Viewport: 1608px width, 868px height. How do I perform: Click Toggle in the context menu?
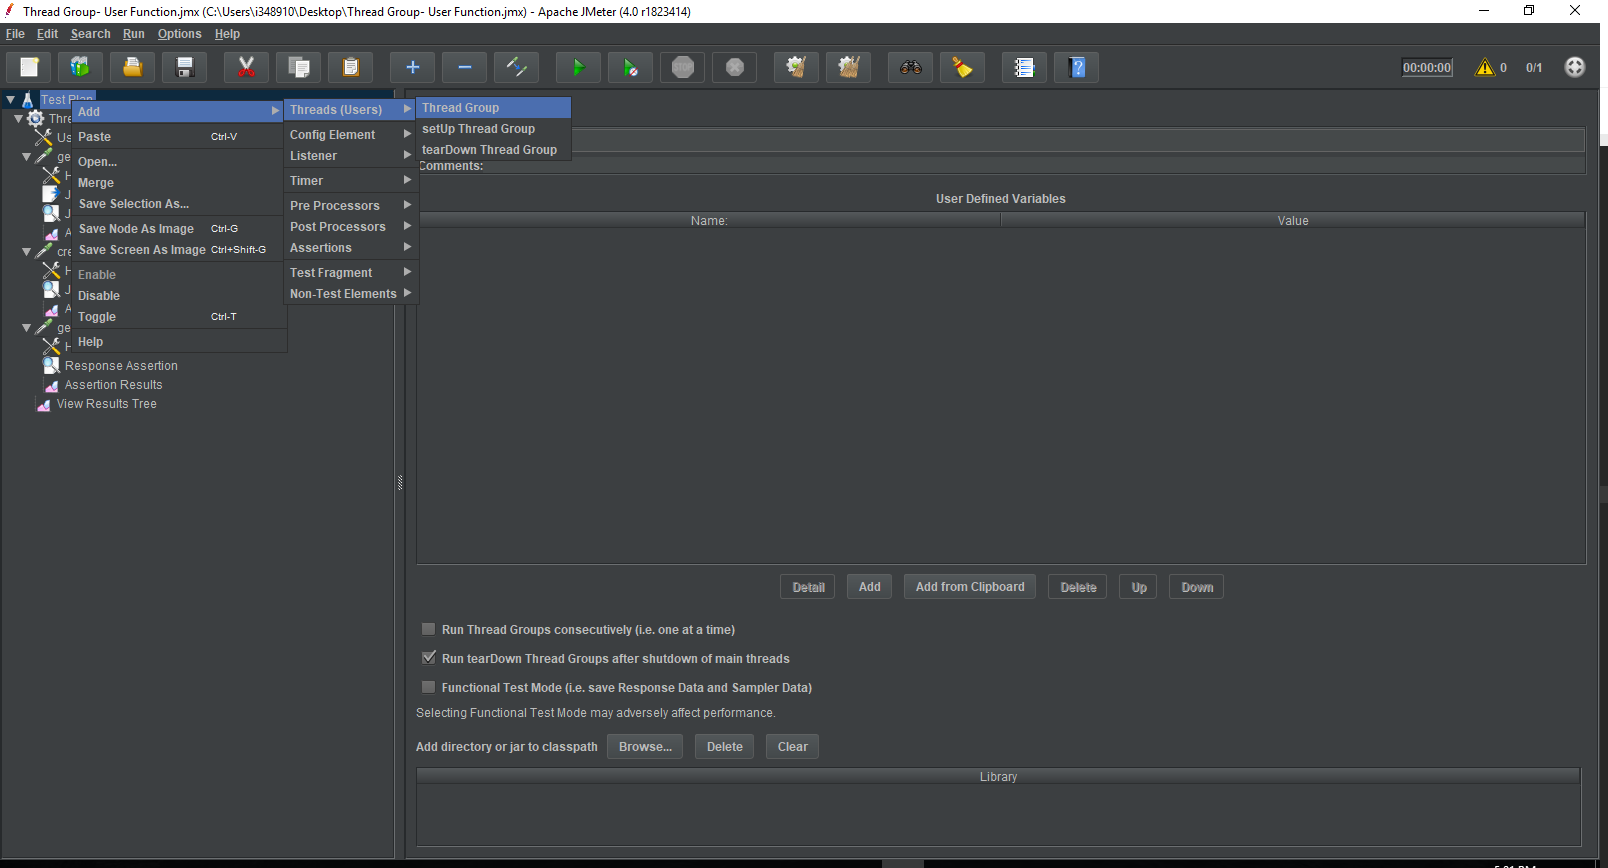(179, 317)
